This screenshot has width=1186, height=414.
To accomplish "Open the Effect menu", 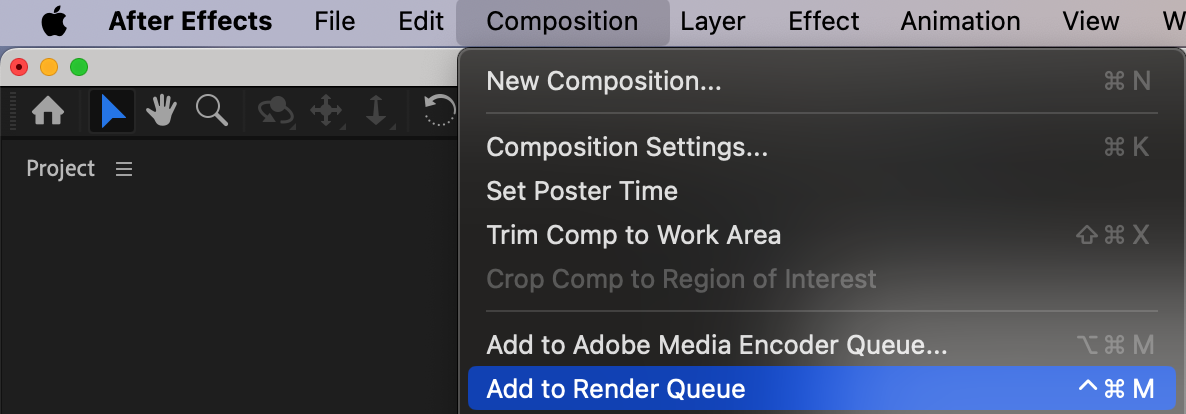I will point(823,21).
